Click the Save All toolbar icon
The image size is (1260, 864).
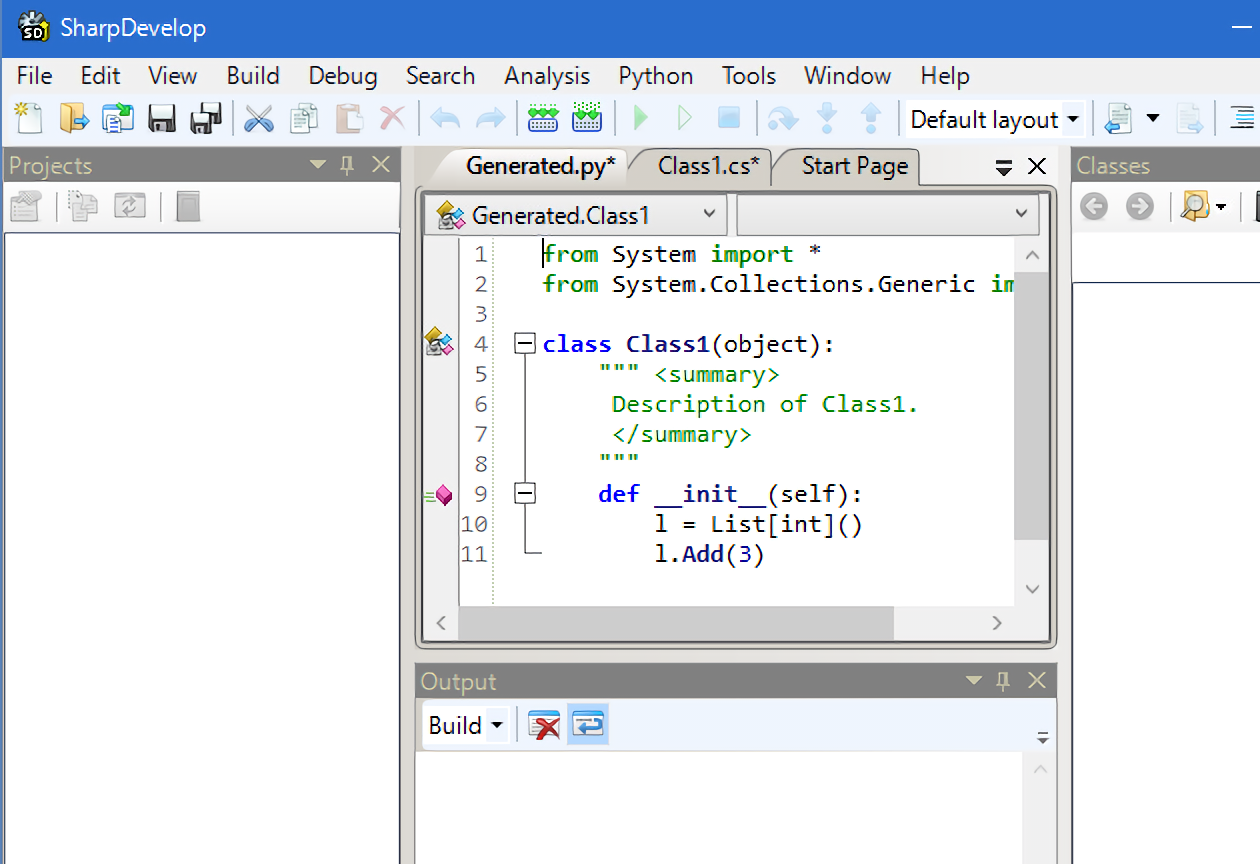[x=206, y=119]
